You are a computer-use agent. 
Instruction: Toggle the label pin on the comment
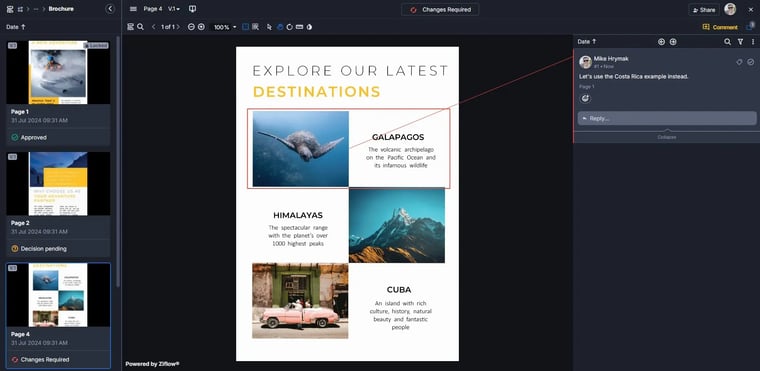(739, 62)
